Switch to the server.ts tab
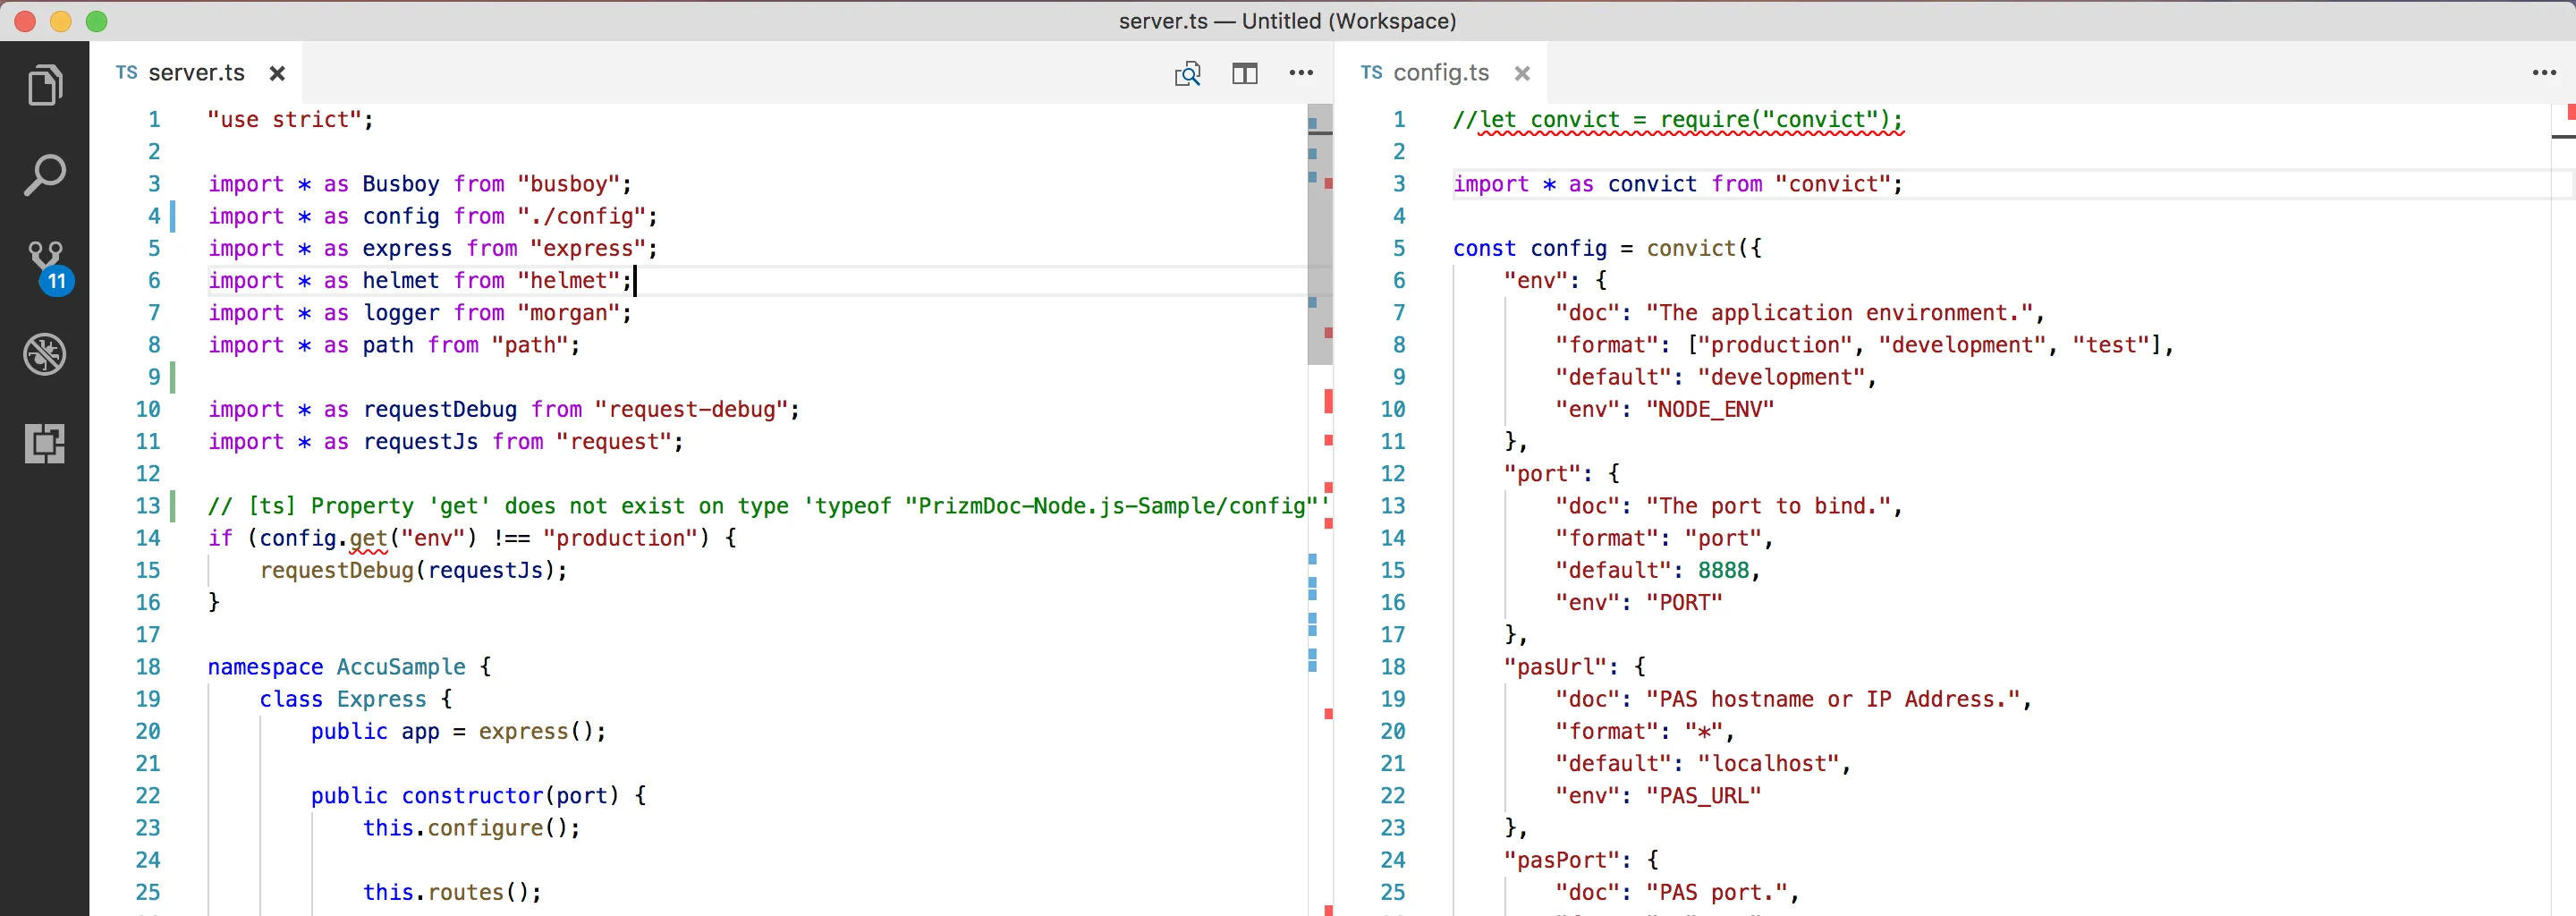Image resolution: width=2576 pixels, height=916 pixels. pos(196,73)
